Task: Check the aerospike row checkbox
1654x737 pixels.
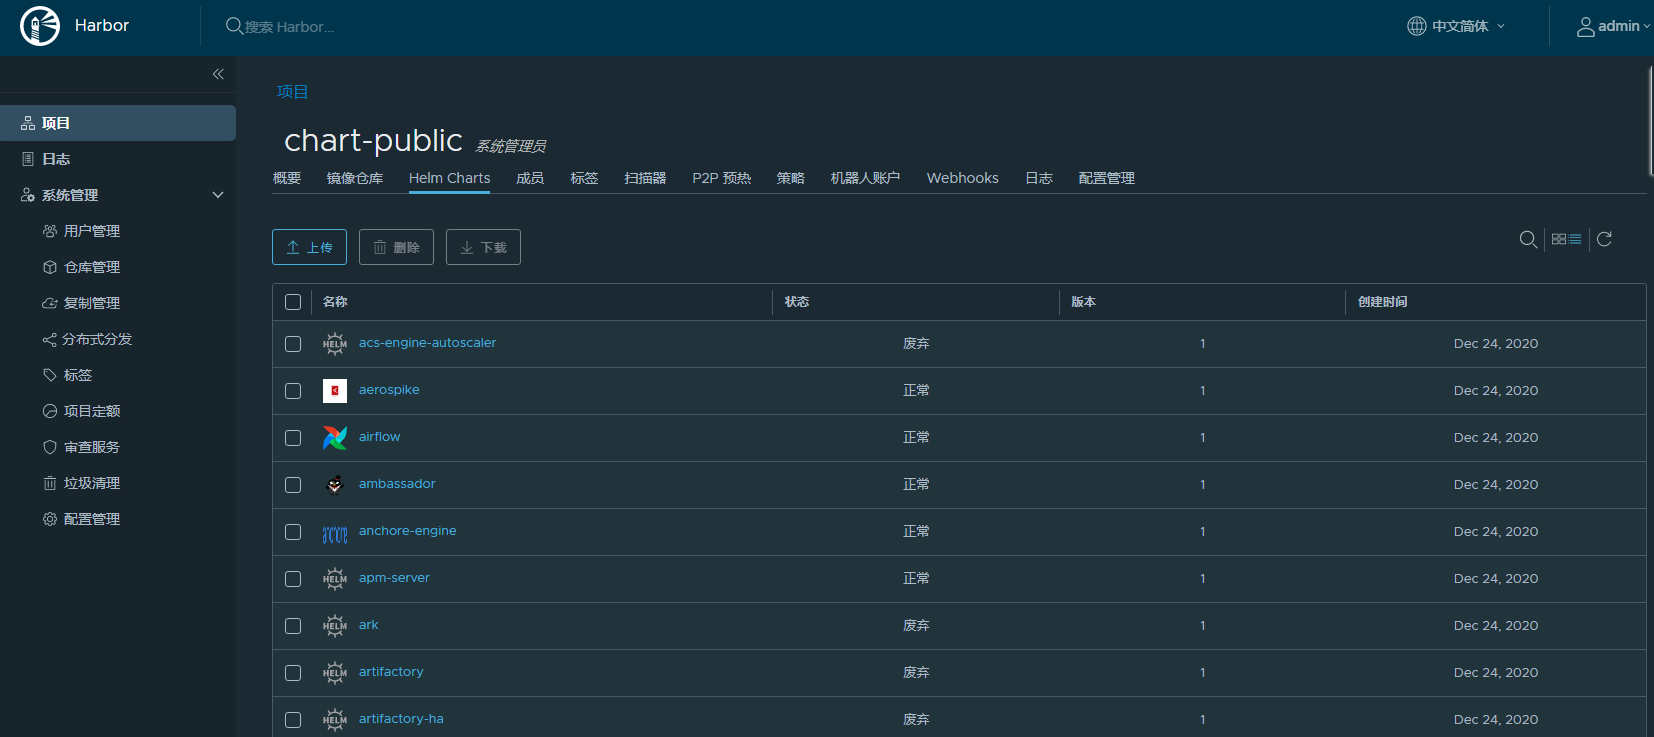Action: coord(293,391)
